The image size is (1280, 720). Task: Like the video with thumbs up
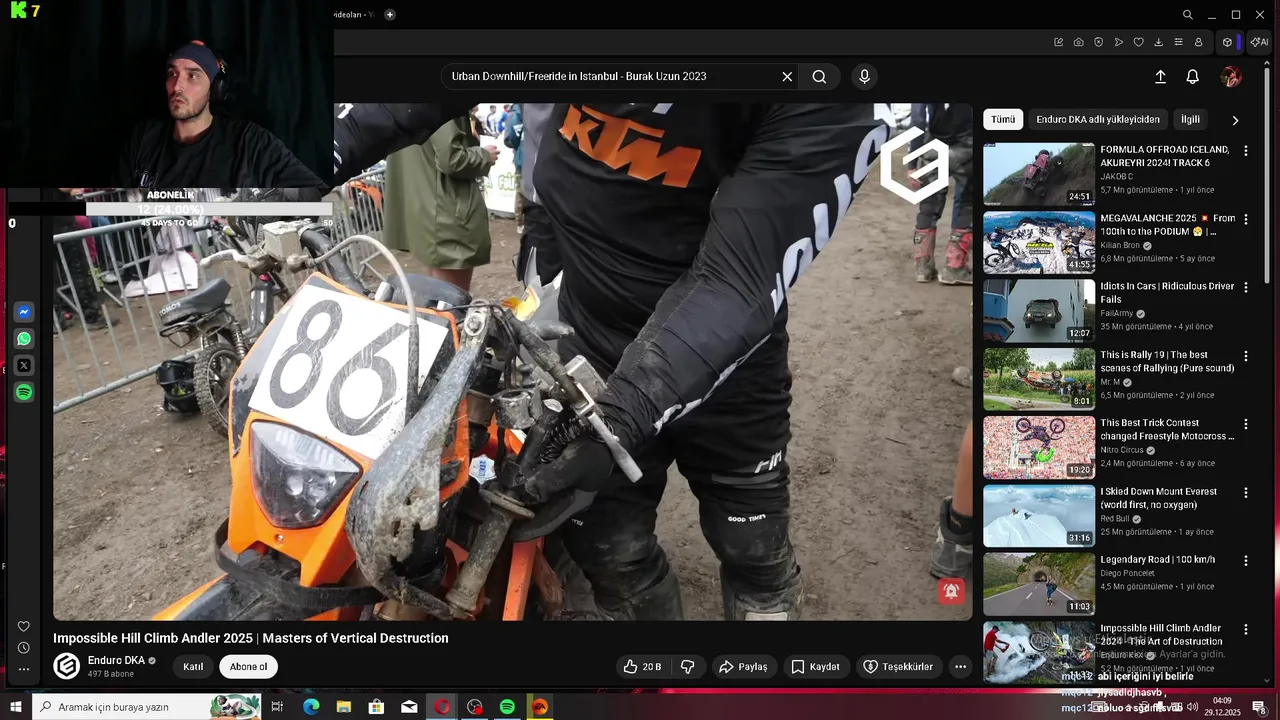[641, 667]
